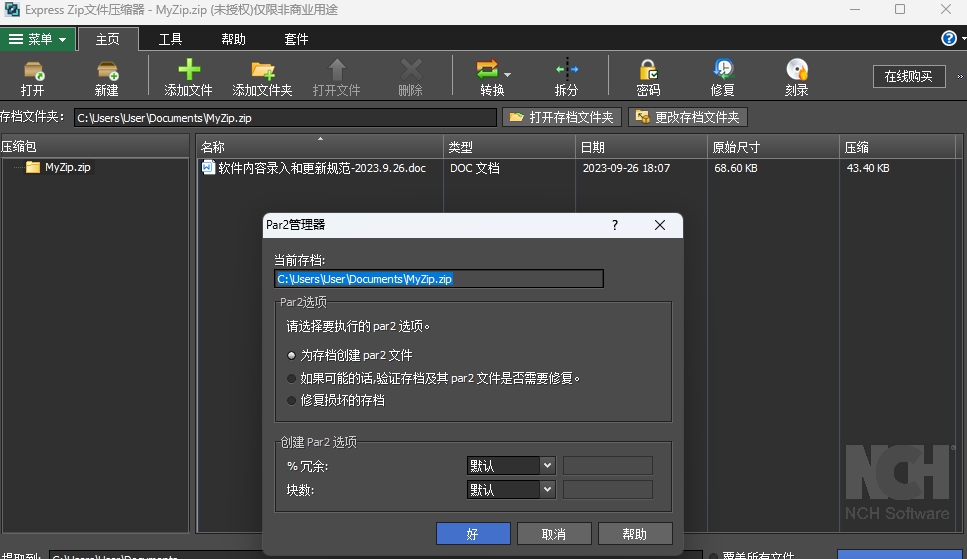Click the Split toolbar icon
The width and height of the screenshot is (967, 559).
click(567, 70)
